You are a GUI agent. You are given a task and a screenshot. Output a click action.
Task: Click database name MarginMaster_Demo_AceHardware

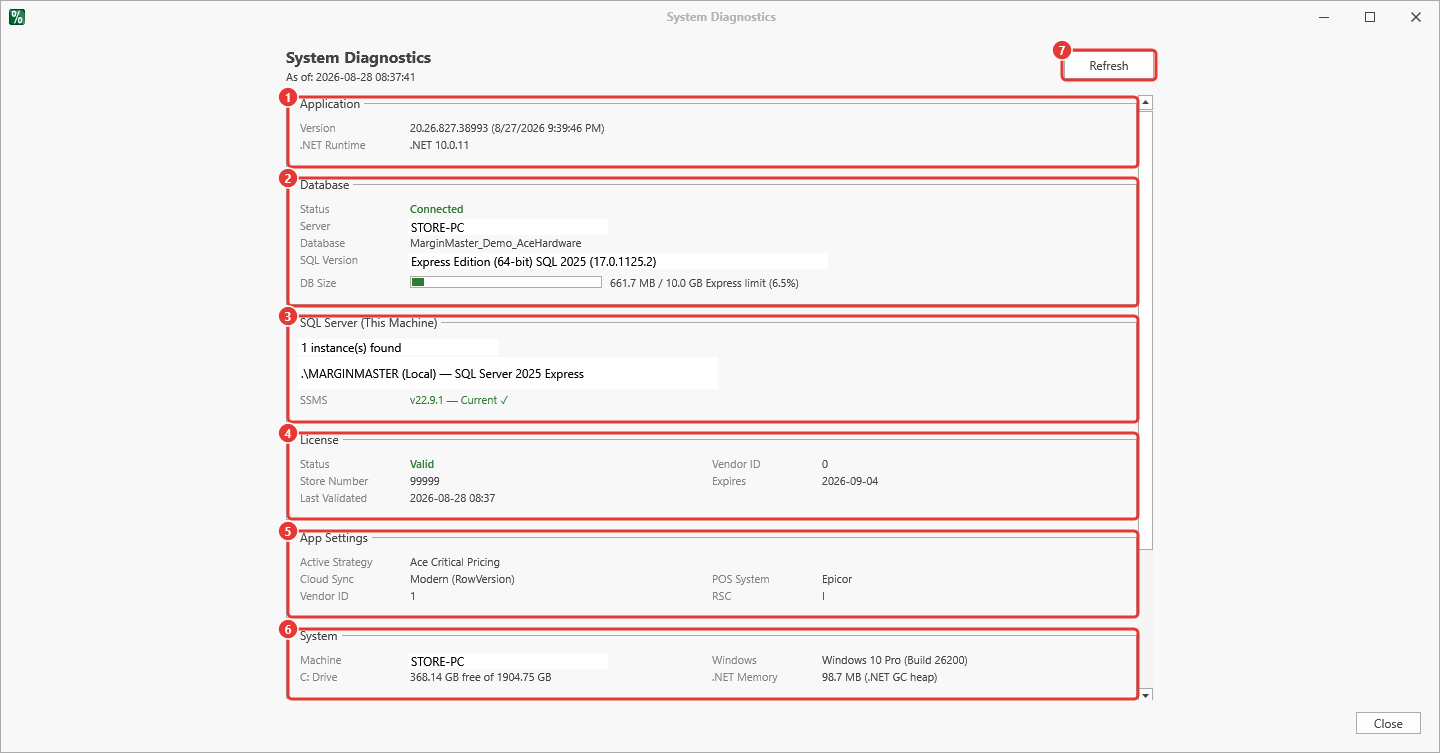(495, 243)
